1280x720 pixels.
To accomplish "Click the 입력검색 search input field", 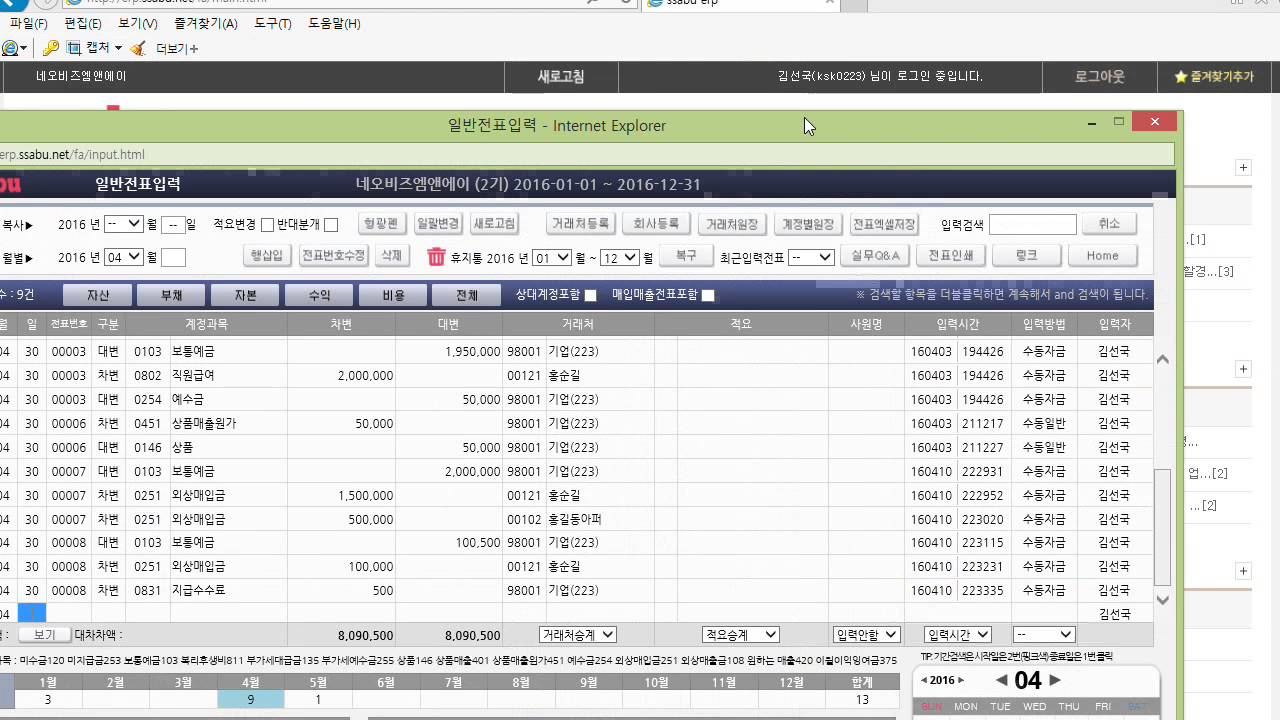I will pos(1033,224).
